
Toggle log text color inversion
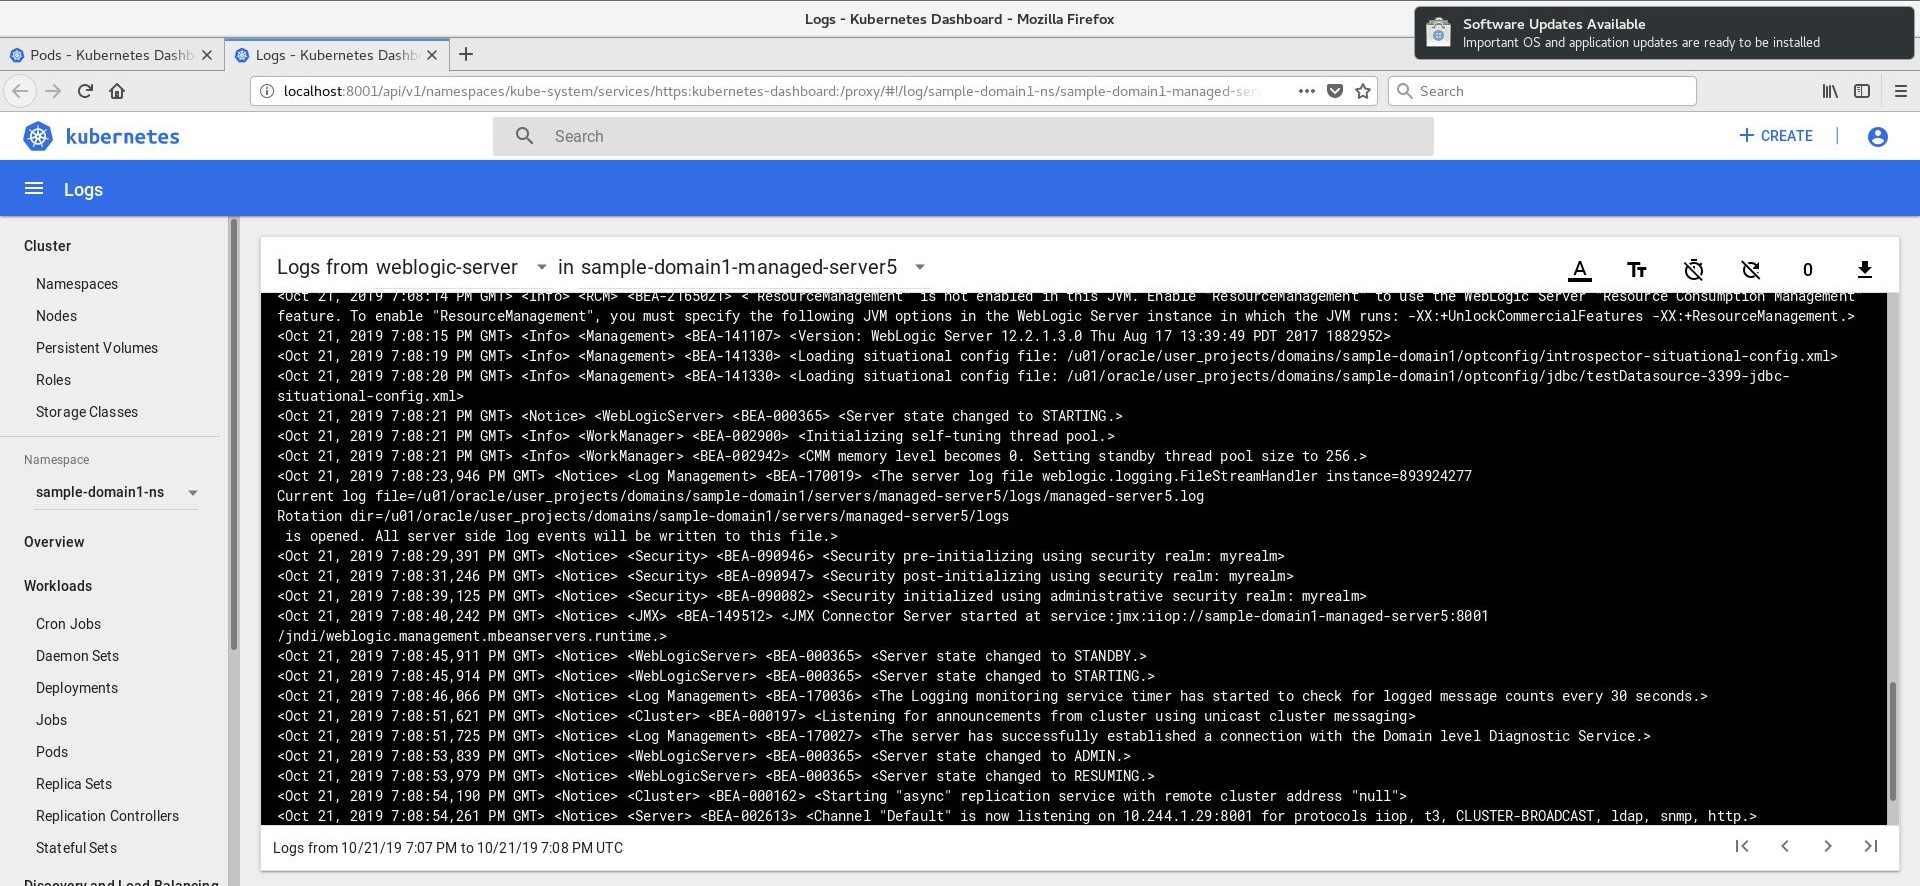point(1580,269)
